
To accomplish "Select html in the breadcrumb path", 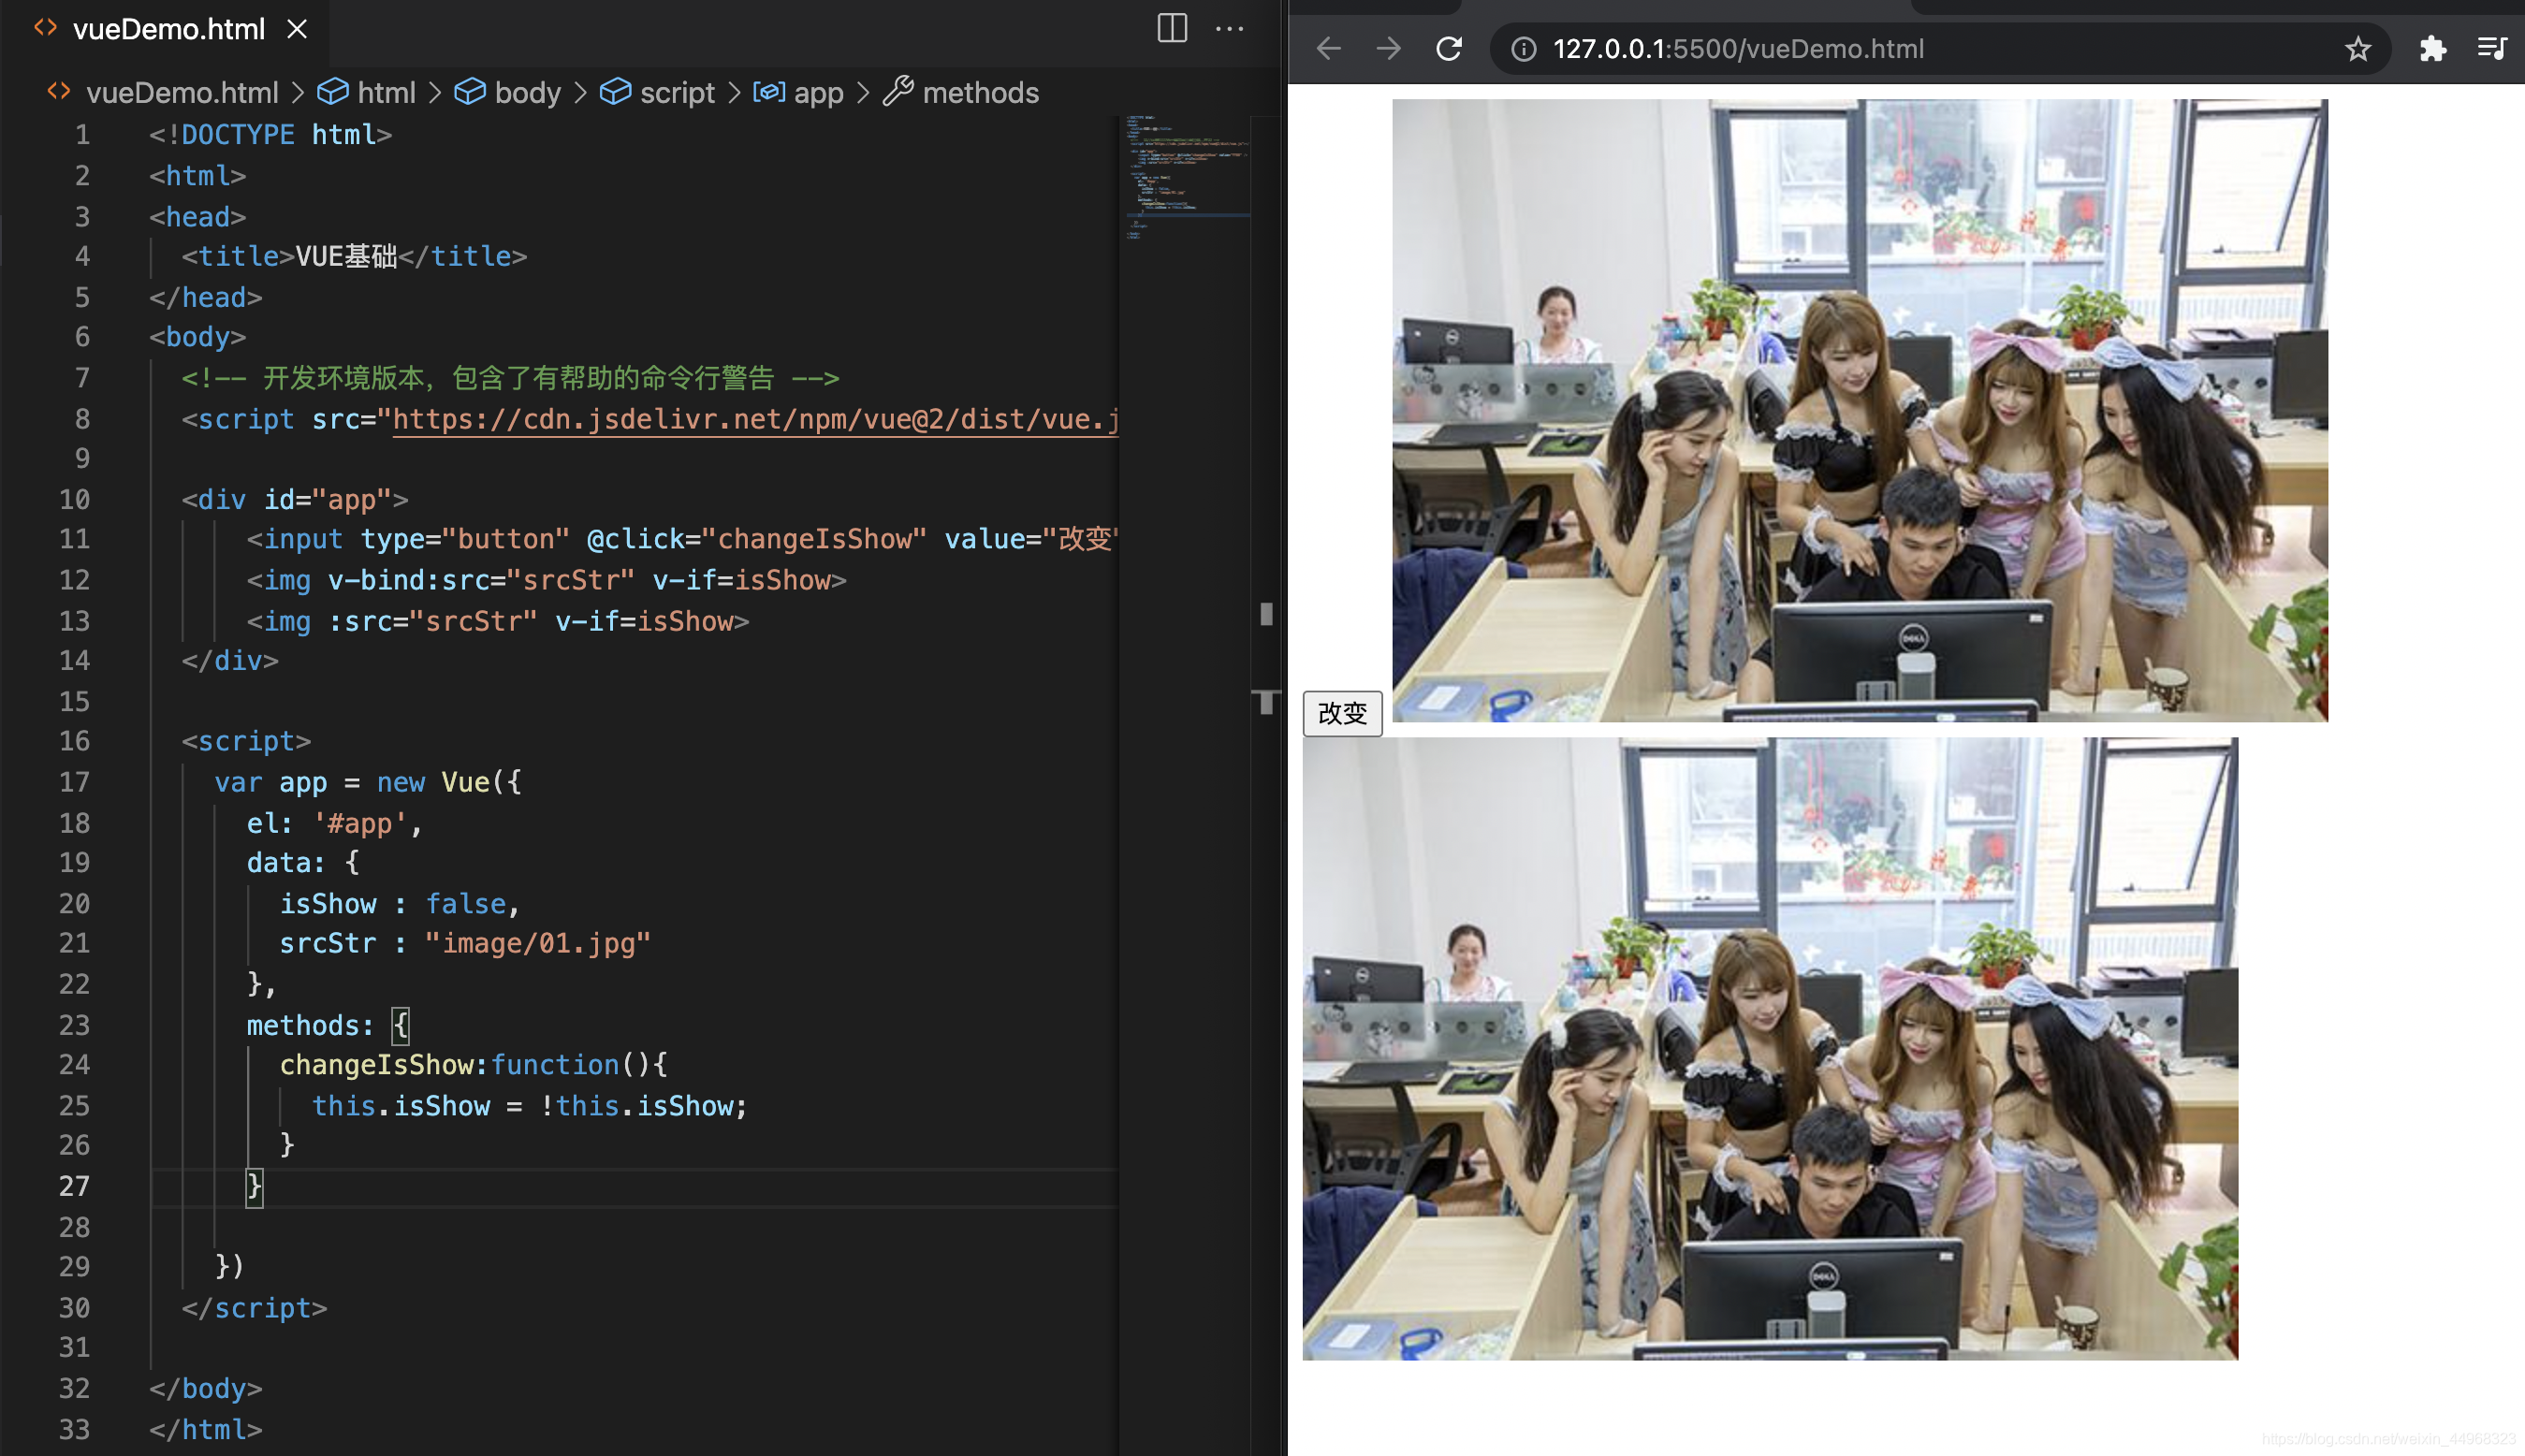I will pyautogui.click(x=386, y=93).
